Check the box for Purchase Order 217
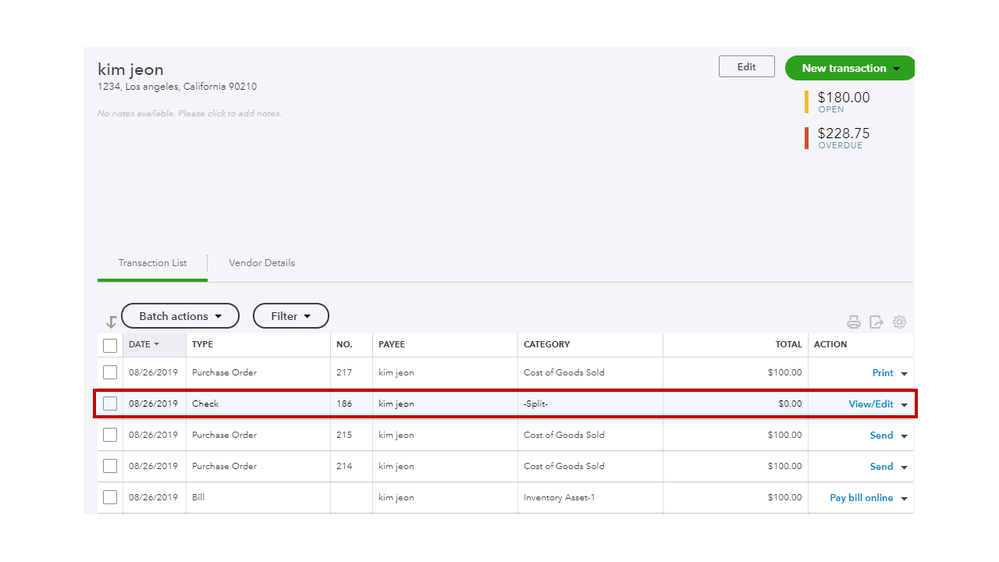This screenshot has width=999, height=562. point(110,373)
